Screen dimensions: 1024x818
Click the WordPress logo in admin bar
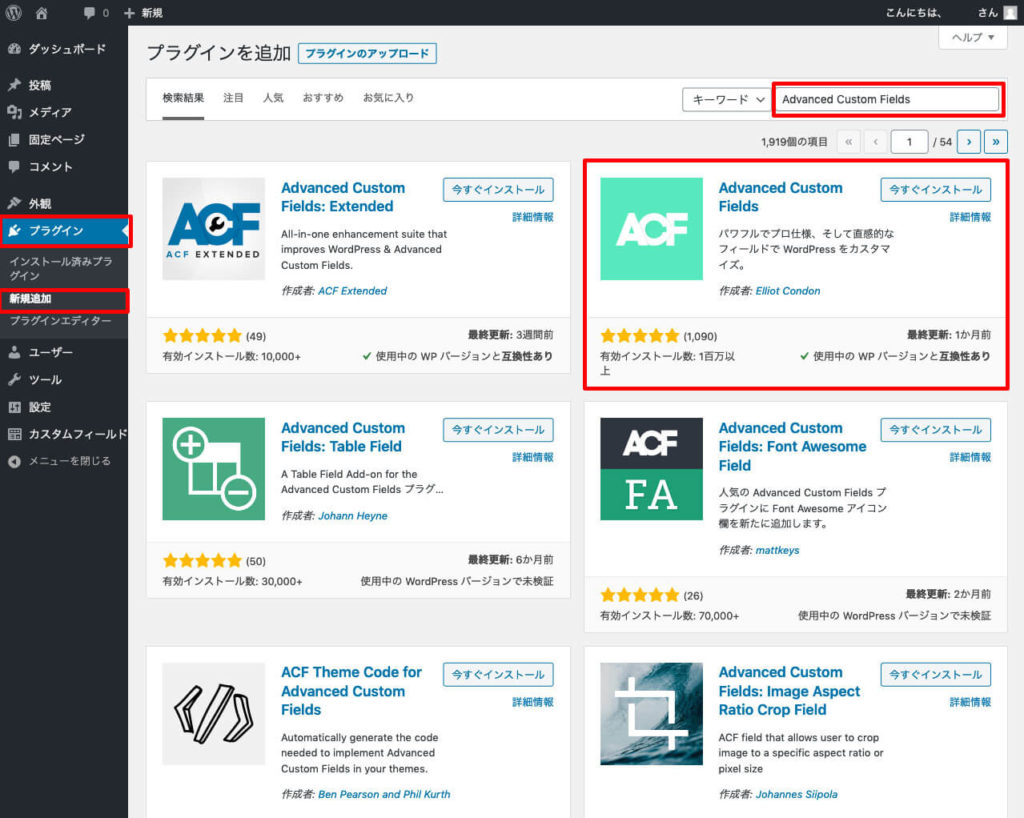click(13, 12)
